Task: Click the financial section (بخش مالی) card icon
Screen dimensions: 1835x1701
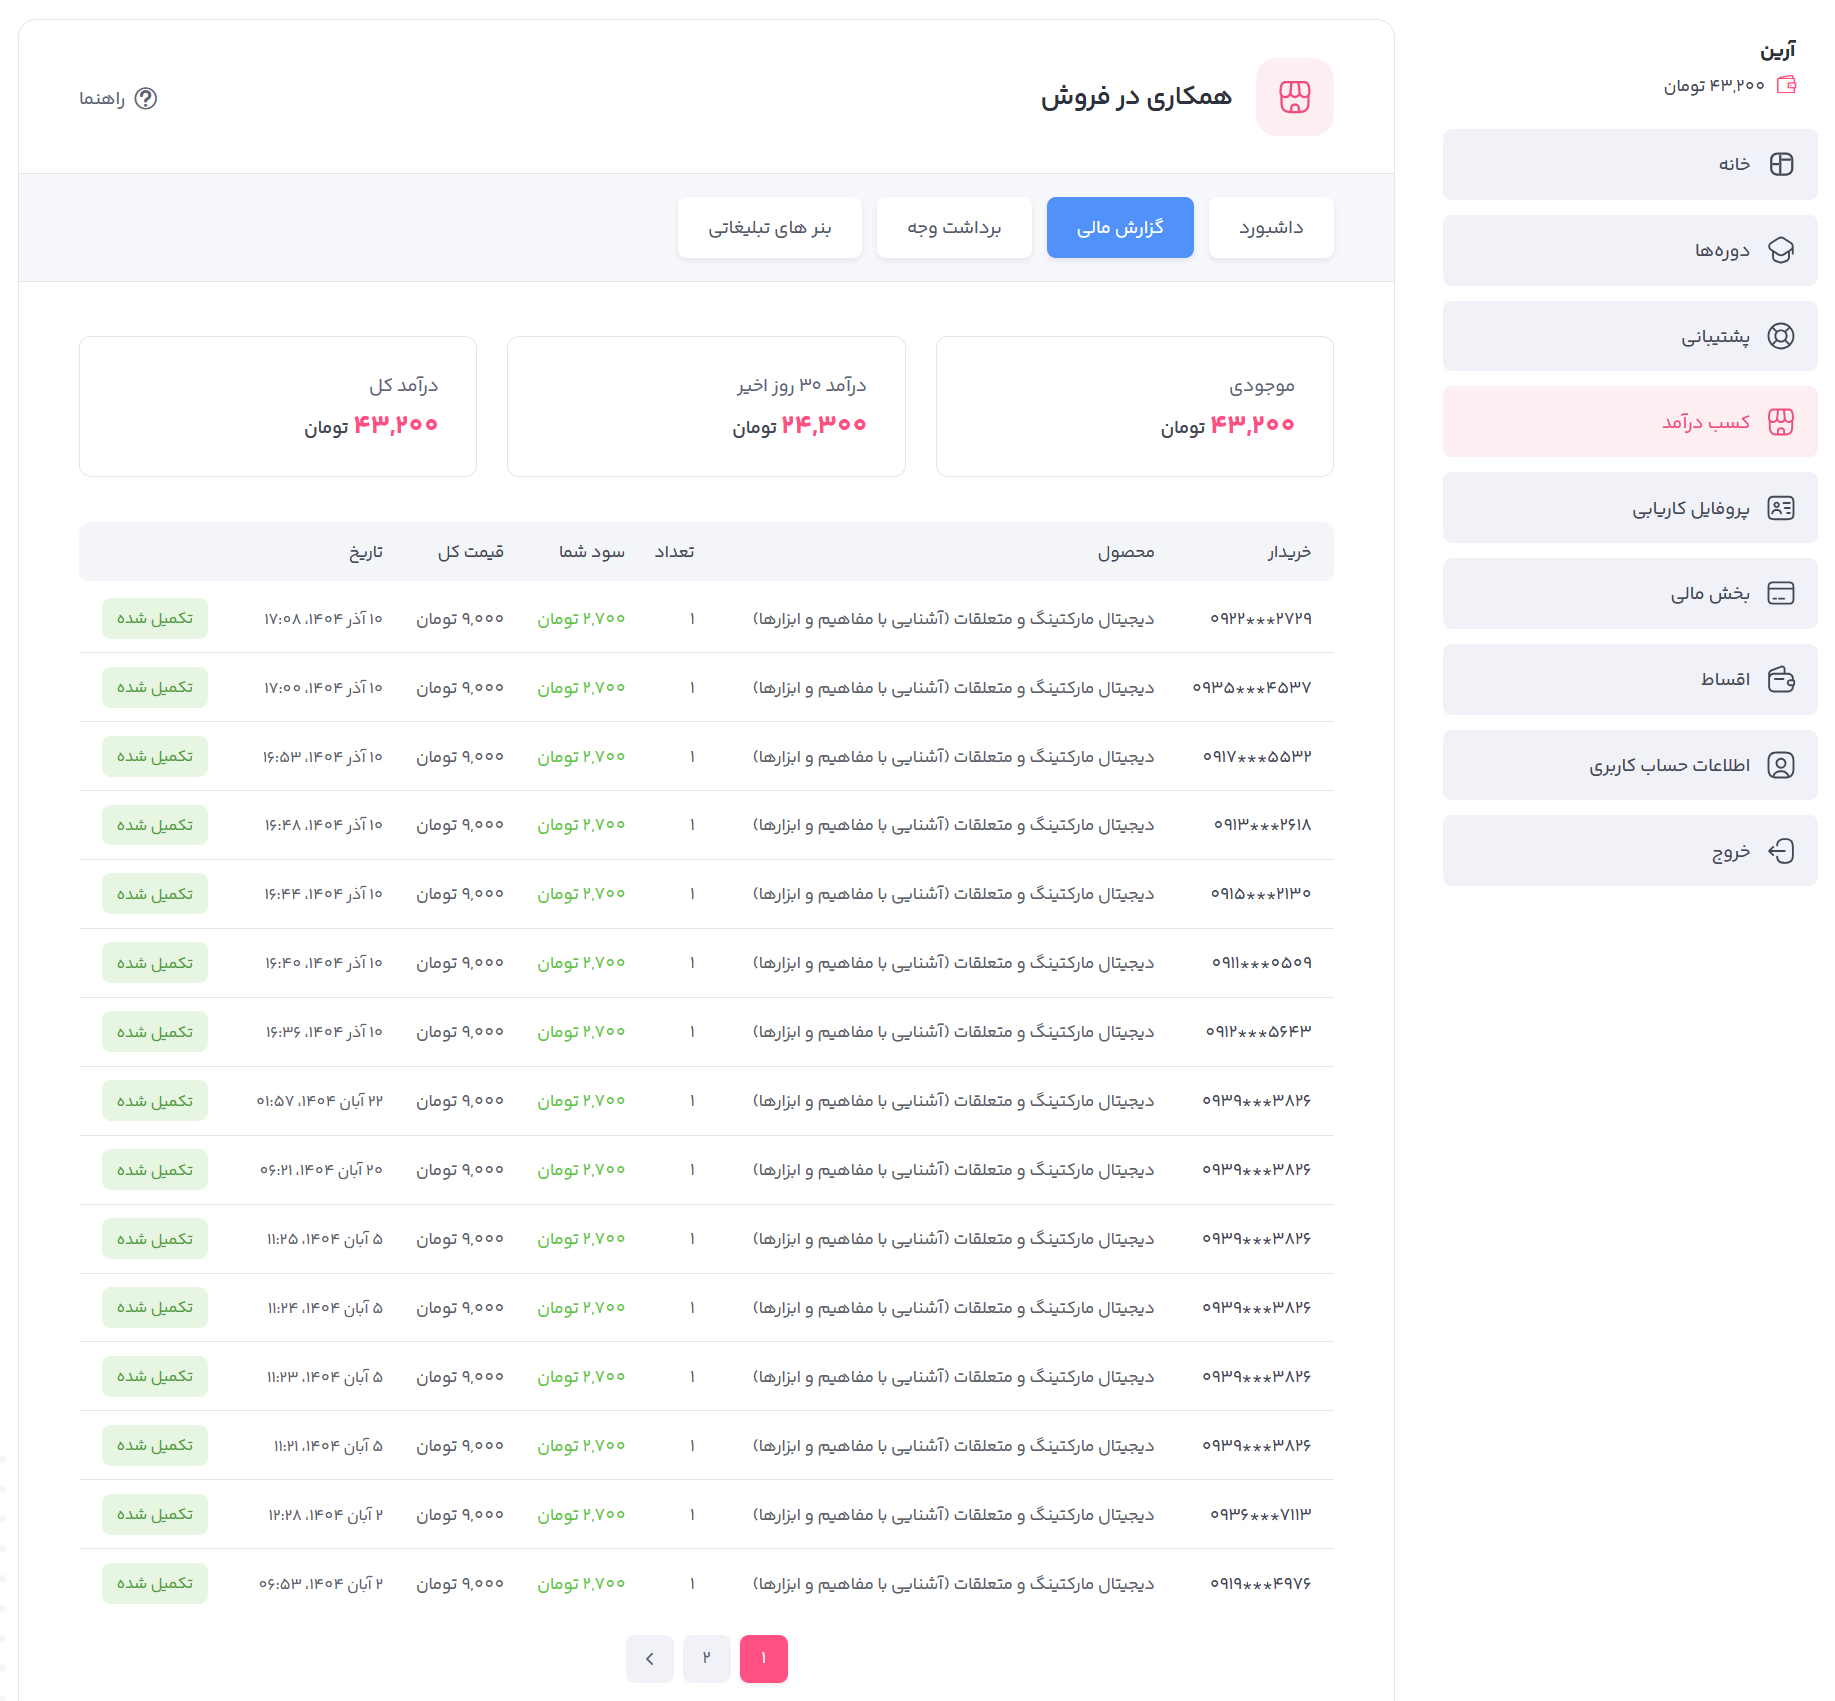Action: point(1781,594)
